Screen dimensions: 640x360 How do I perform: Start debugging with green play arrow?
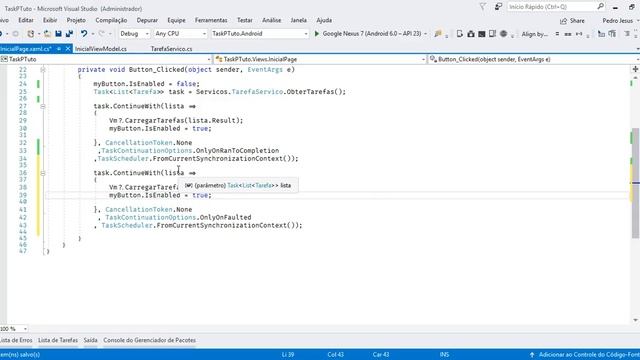(x=317, y=33)
